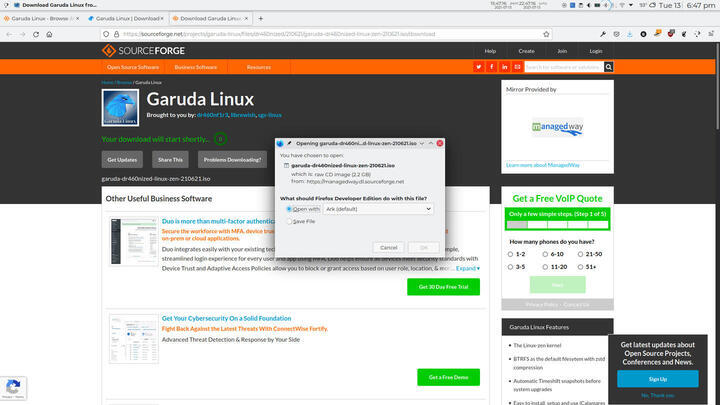The height and width of the screenshot is (405, 720).
Task: Click the Cancel button in download dialog
Action: click(388, 248)
